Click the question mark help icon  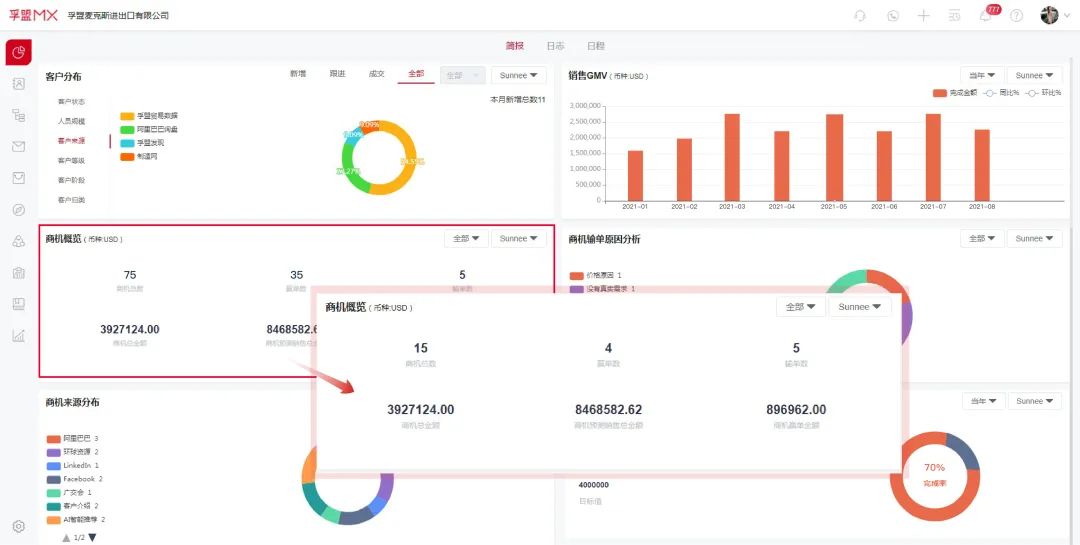pos(1017,16)
